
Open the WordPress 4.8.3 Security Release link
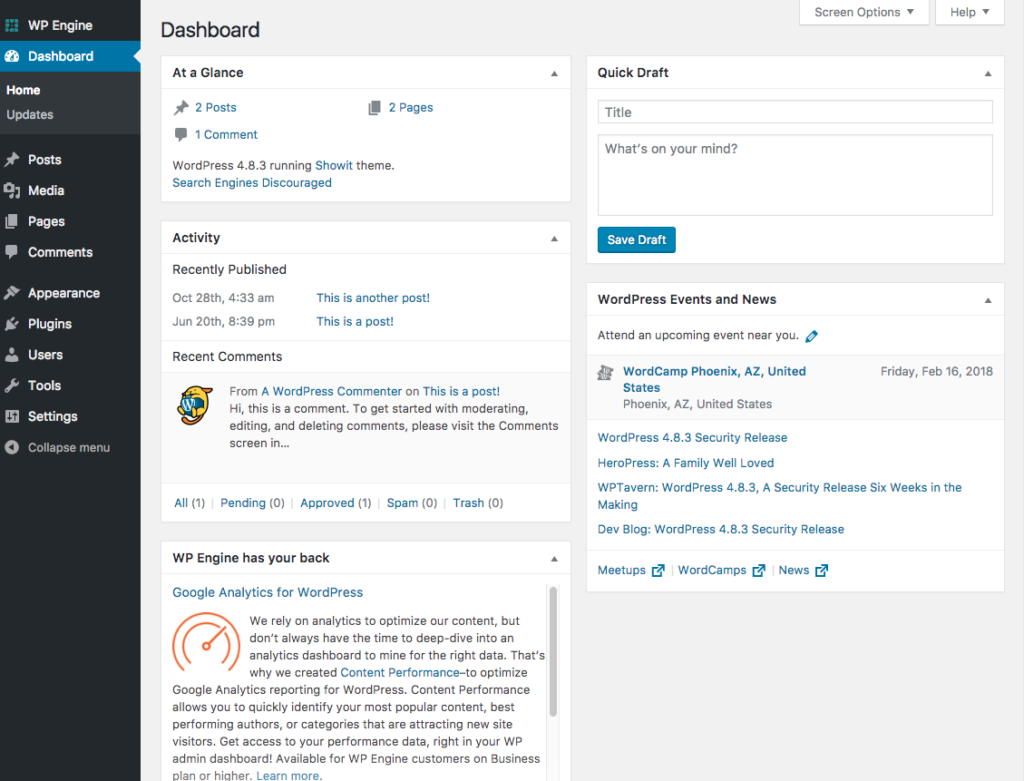[x=692, y=437]
